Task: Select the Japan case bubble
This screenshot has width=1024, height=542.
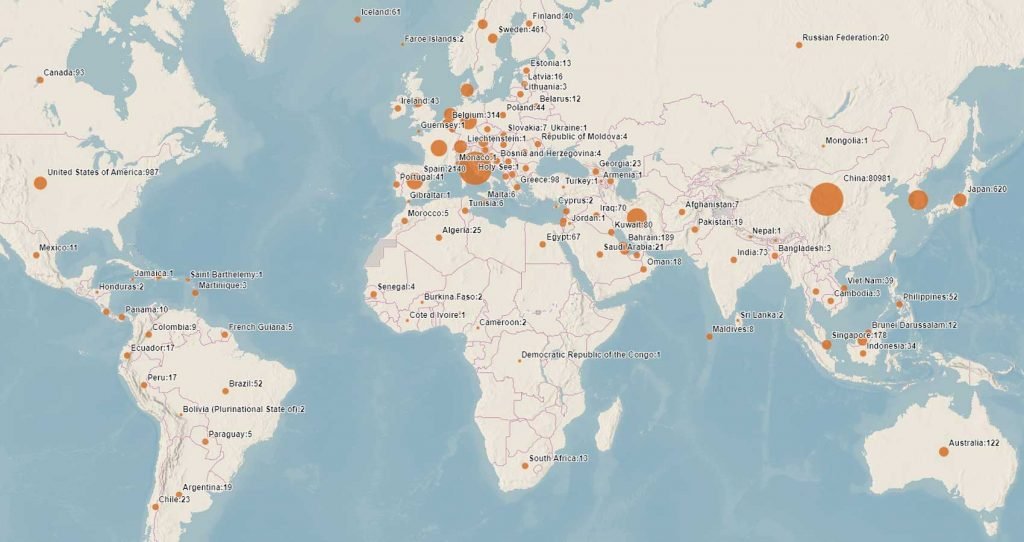Action: click(x=959, y=200)
